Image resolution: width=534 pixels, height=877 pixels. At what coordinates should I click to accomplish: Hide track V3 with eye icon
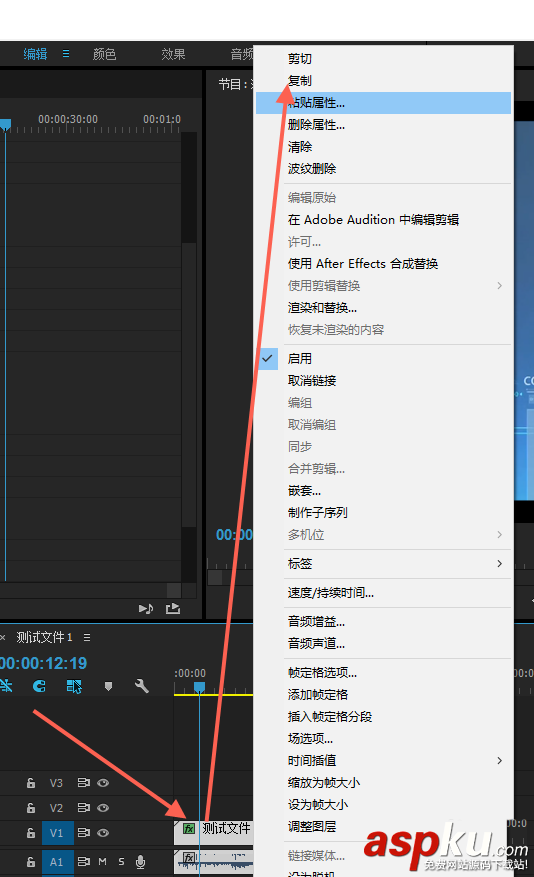(x=103, y=783)
